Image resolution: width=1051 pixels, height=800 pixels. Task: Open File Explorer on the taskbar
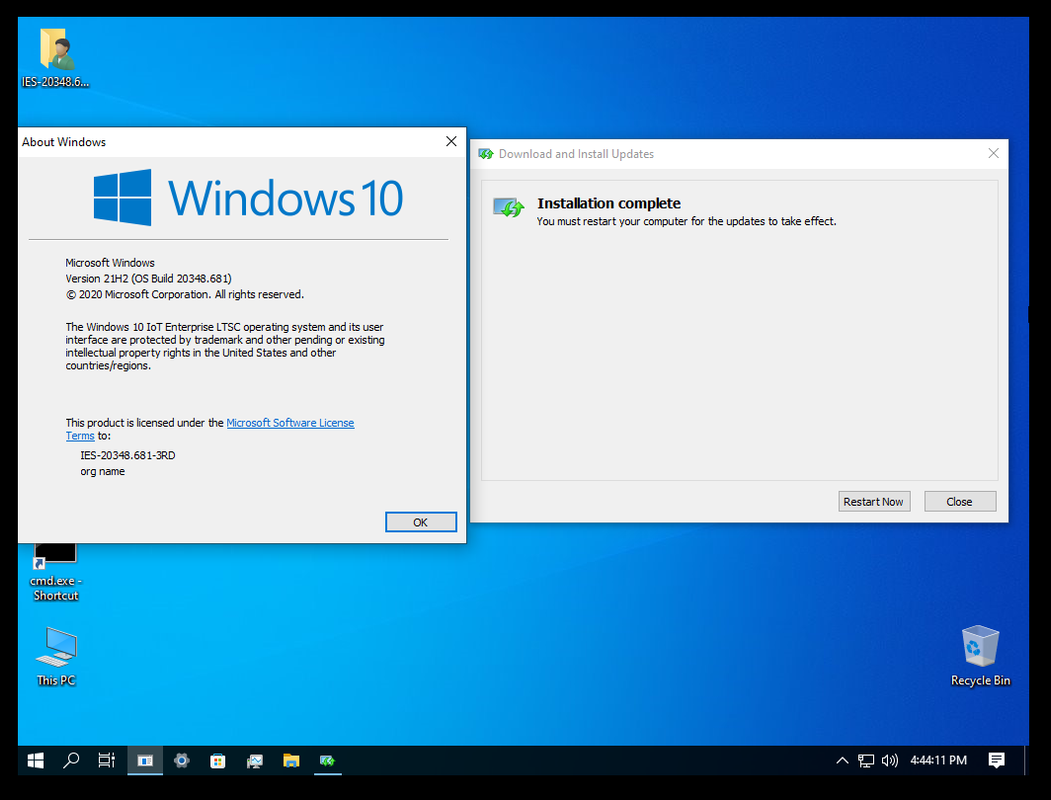click(x=291, y=760)
